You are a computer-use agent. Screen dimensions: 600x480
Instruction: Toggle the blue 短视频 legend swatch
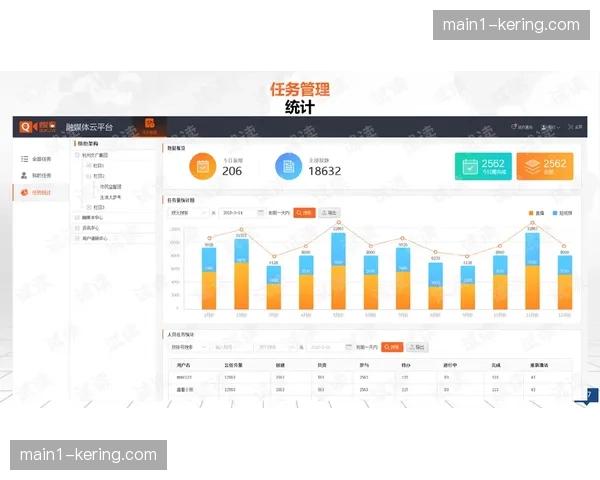click(x=555, y=213)
